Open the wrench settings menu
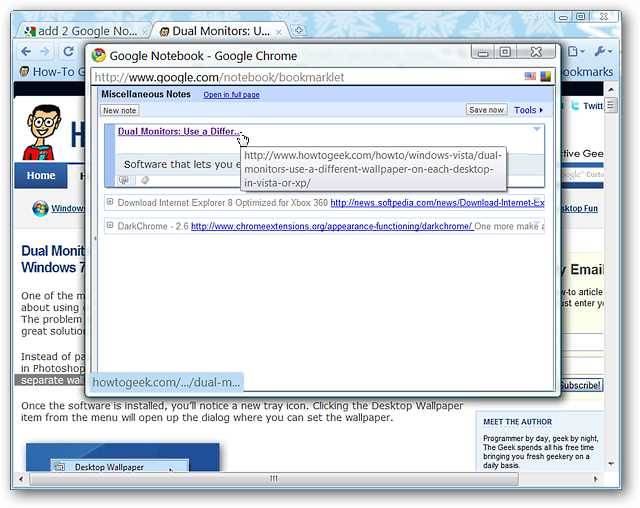Viewport: 640px width, 508px height. (603, 51)
